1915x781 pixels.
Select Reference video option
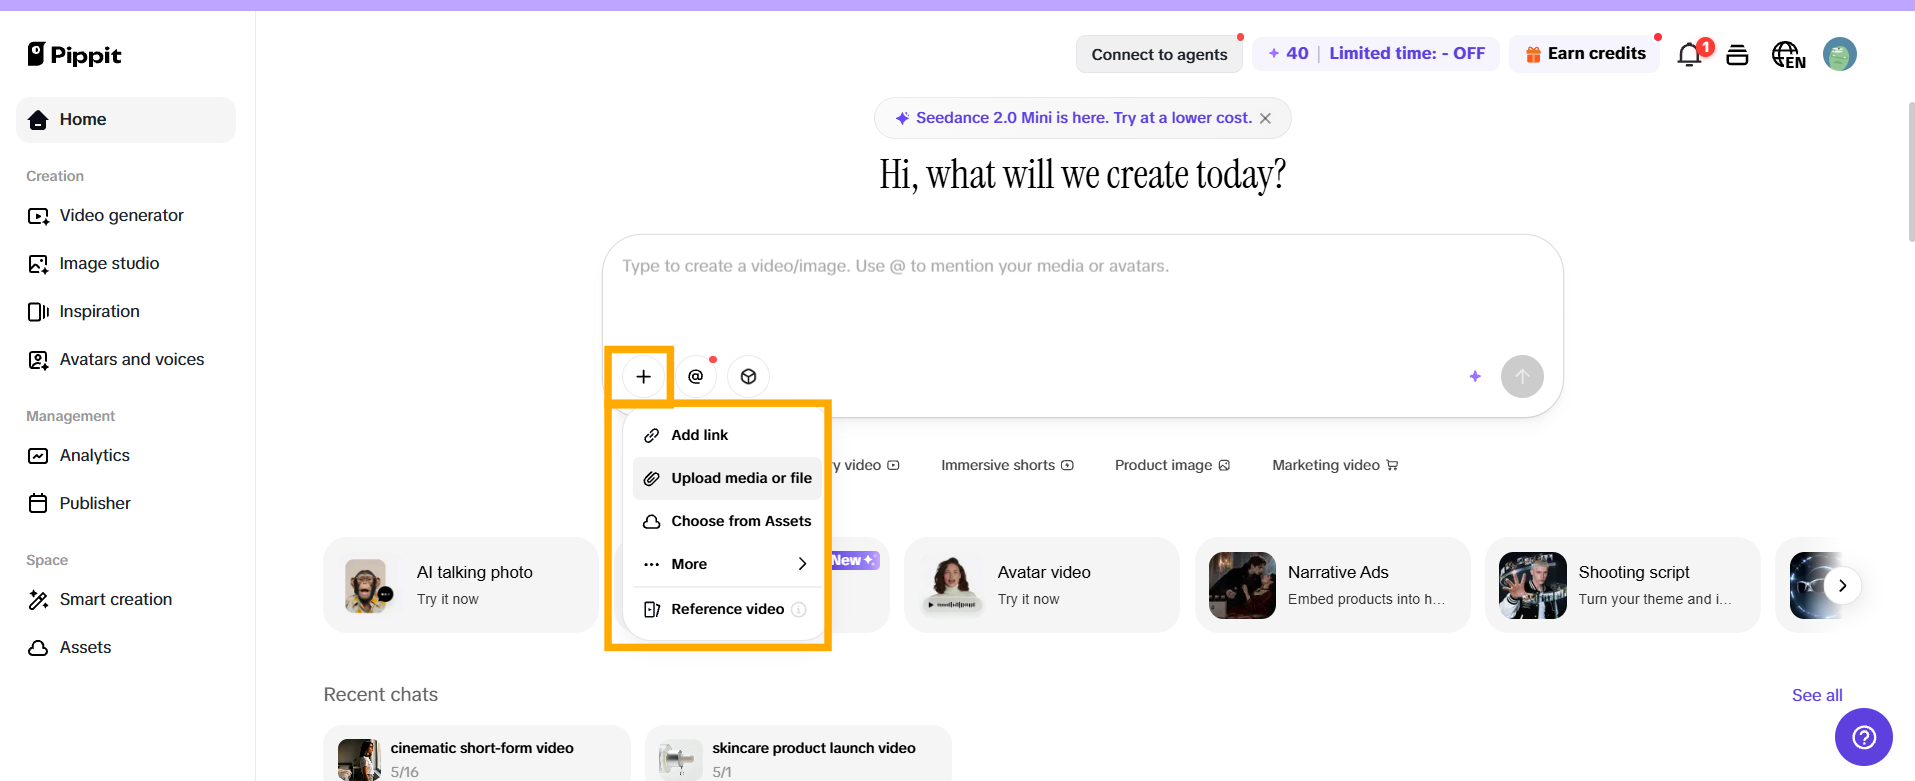pos(727,609)
